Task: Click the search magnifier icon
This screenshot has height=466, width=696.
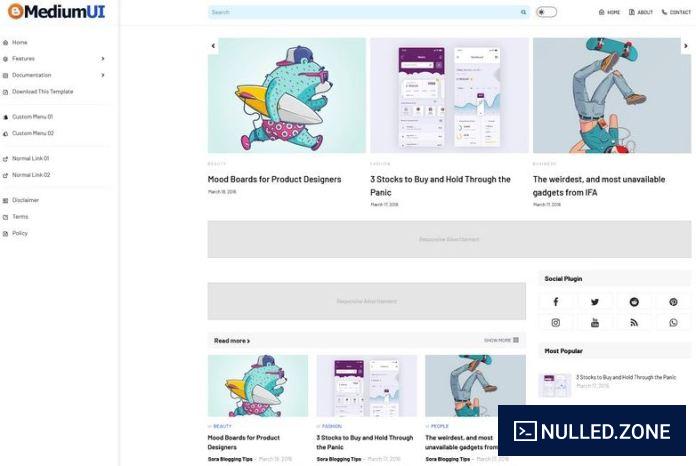Action: pos(523,12)
